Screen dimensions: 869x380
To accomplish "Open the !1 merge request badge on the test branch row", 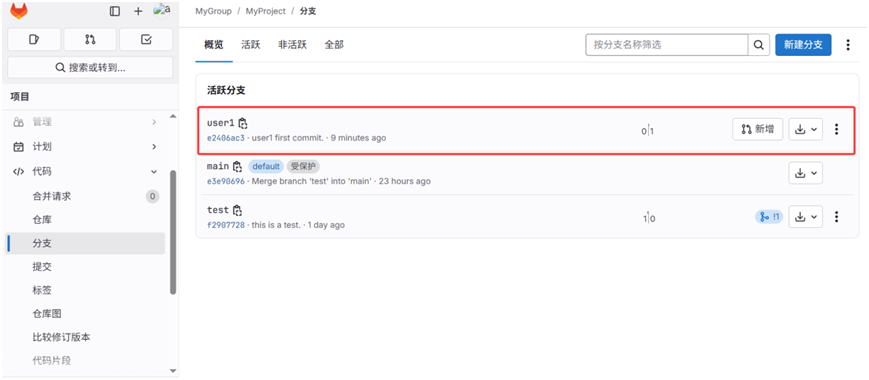I will [x=769, y=217].
